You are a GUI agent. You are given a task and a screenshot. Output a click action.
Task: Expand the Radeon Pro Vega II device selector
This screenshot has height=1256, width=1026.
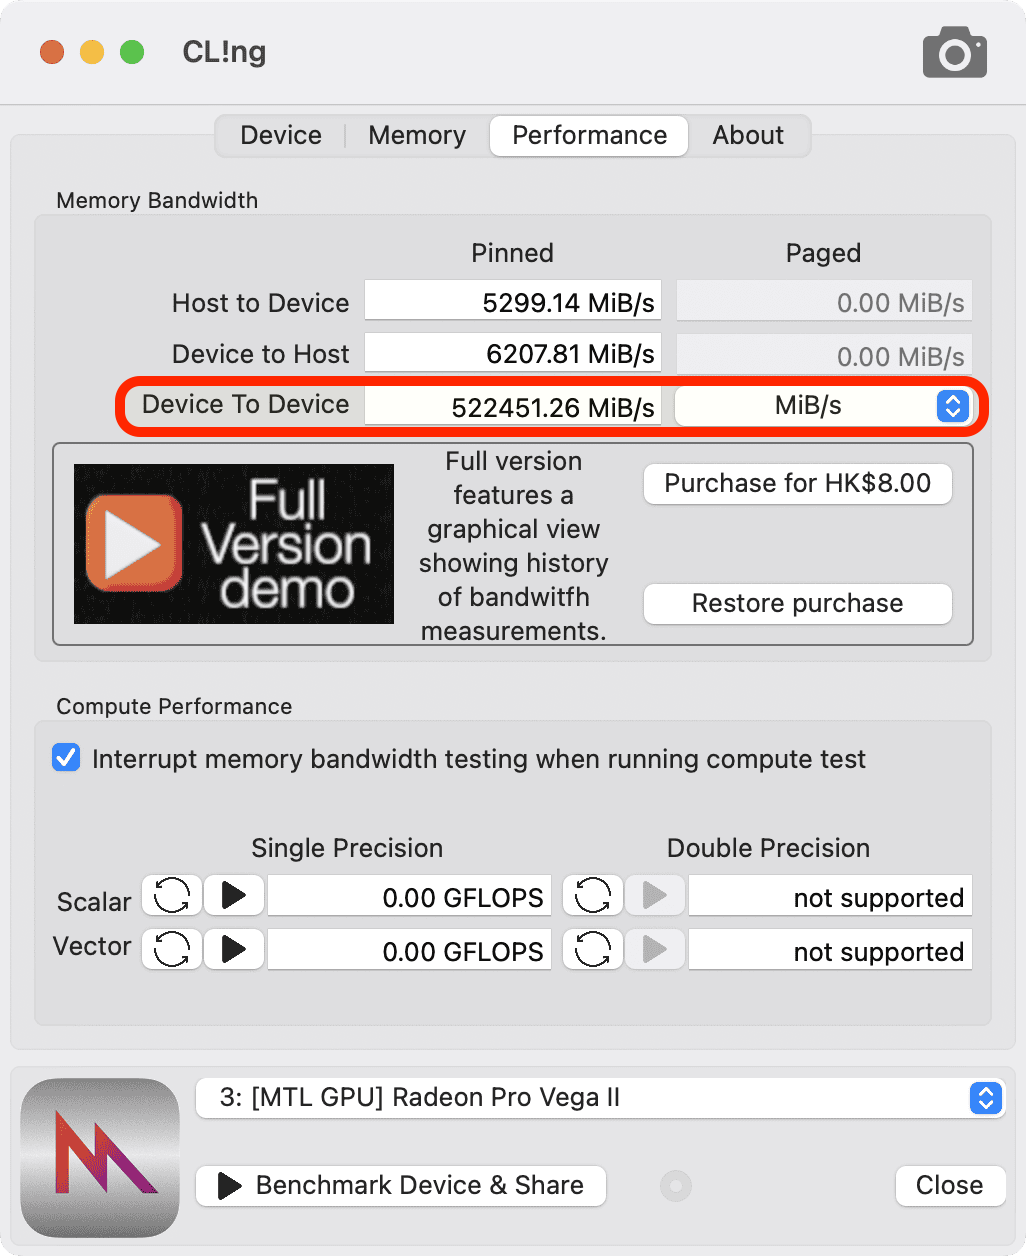pos(600,1098)
